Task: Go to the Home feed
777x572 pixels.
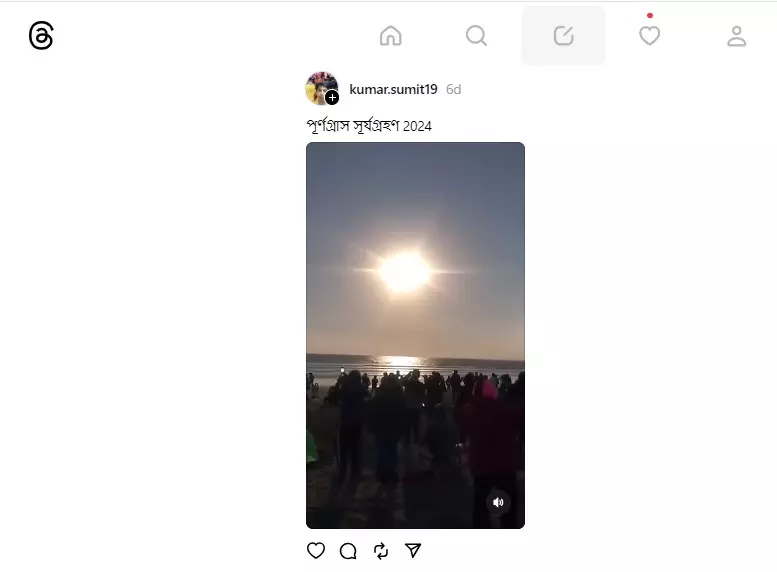Action: [390, 36]
